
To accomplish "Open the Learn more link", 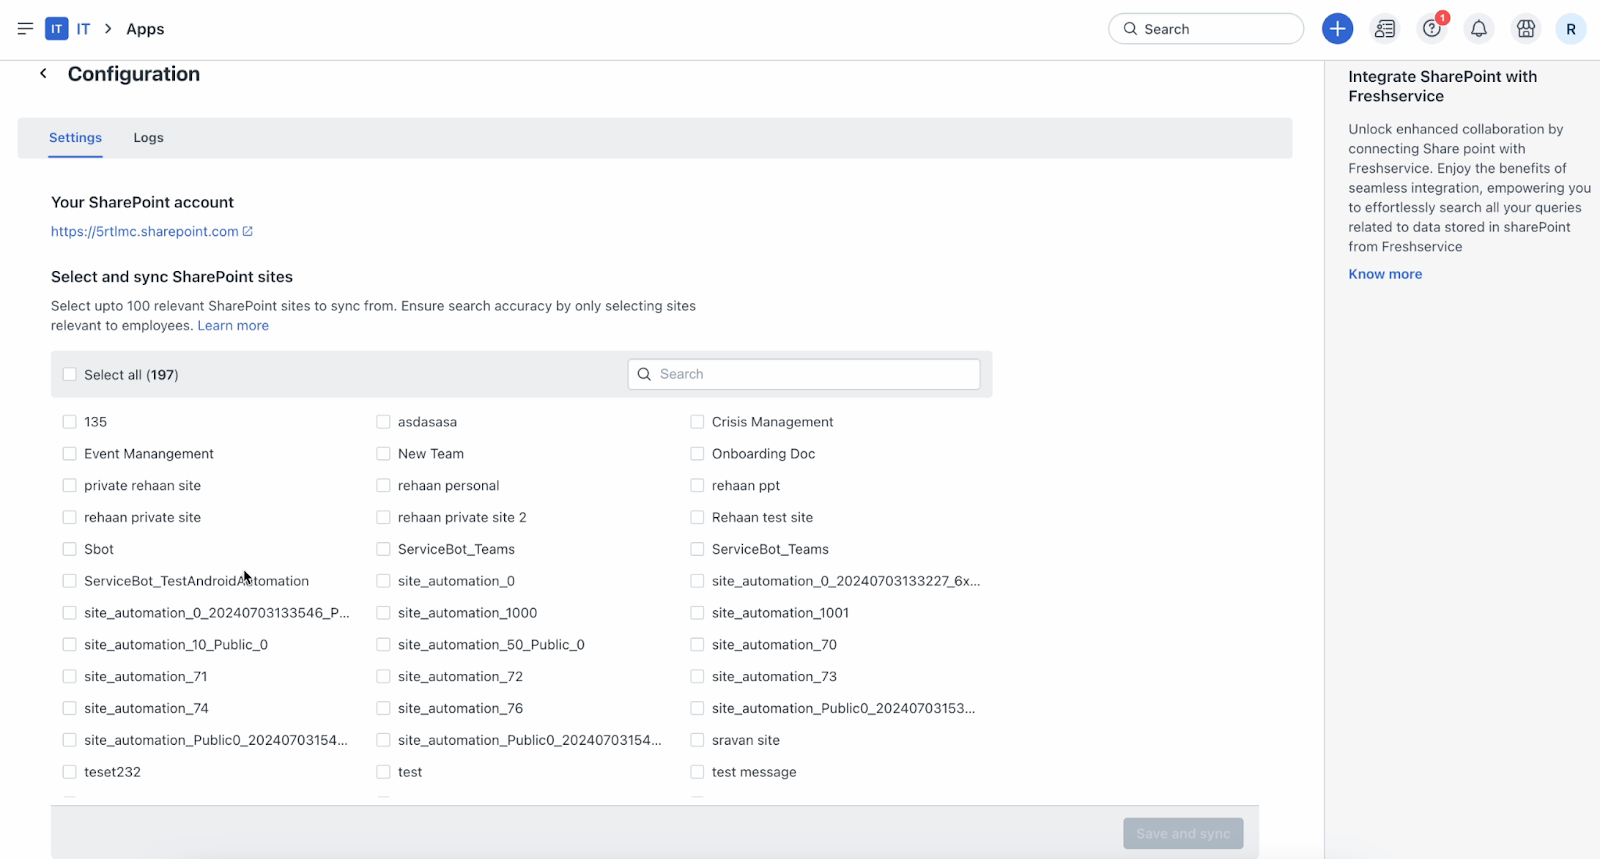I will click(233, 325).
